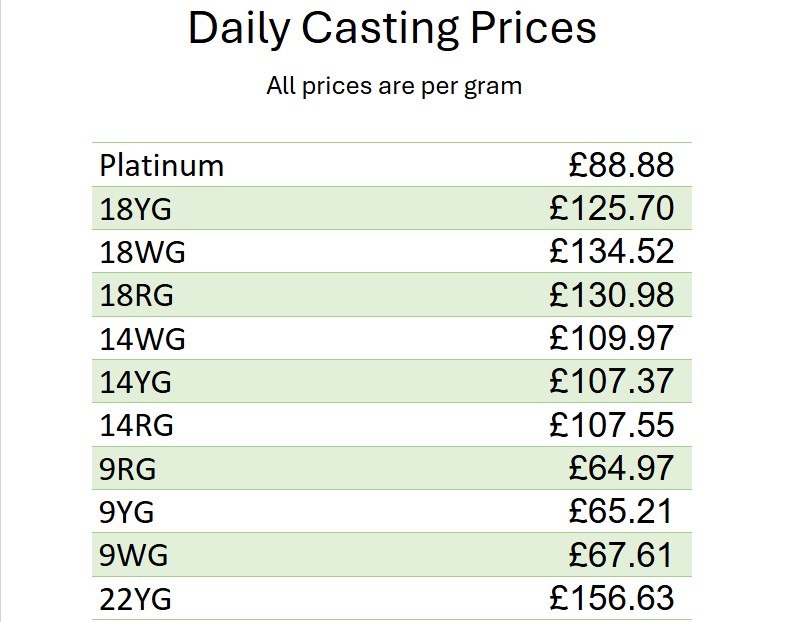Click the Daily Casting Prices title

point(392,29)
